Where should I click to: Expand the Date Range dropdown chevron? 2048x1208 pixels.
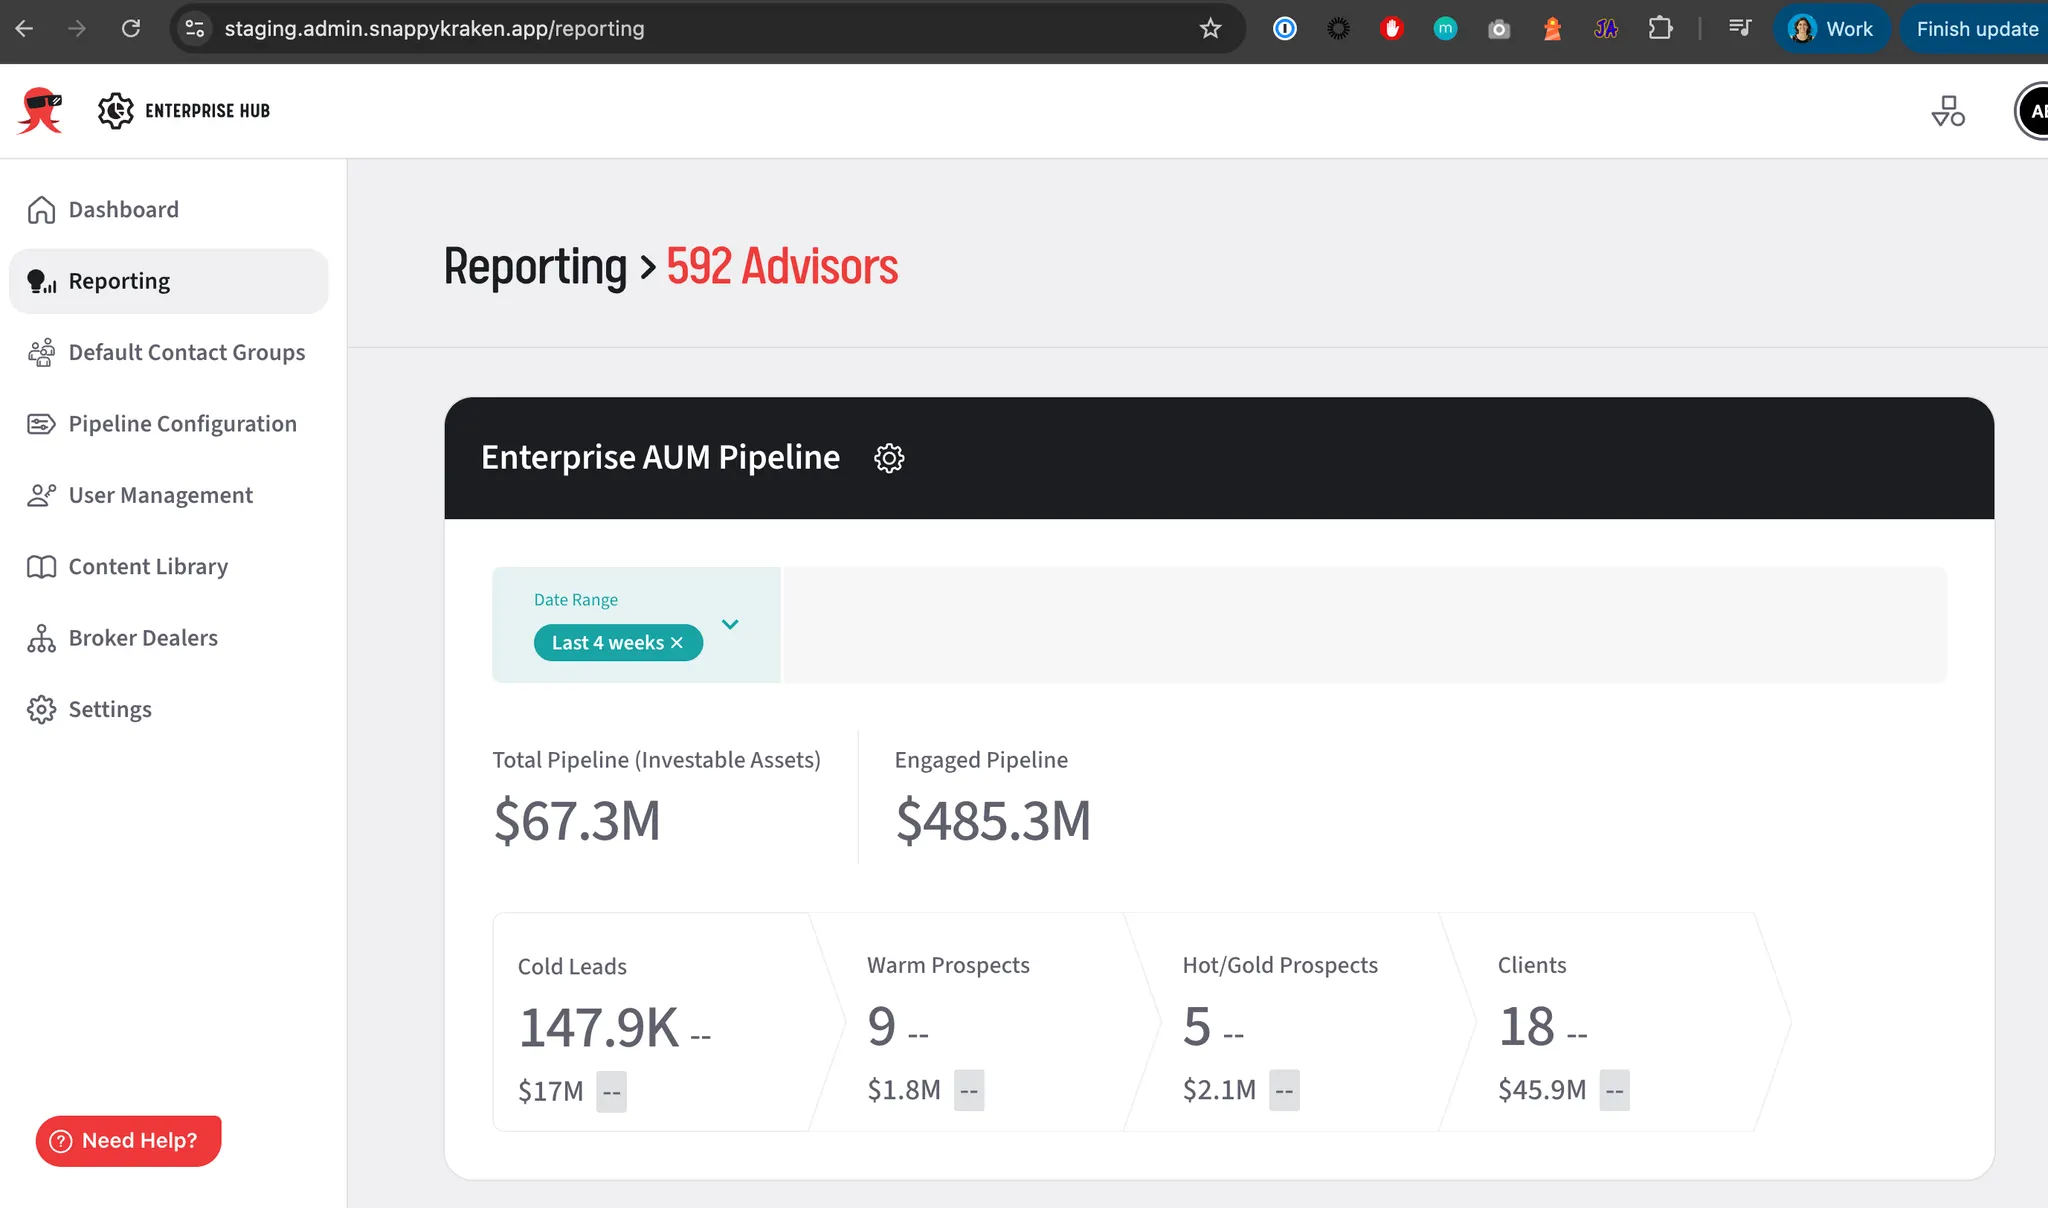(x=730, y=624)
